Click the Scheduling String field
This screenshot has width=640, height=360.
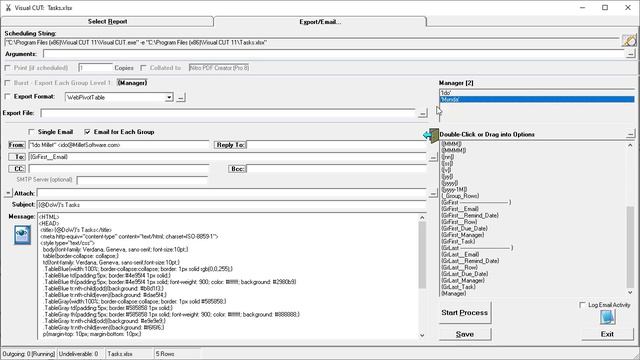pyautogui.click(x=312, y=42)
